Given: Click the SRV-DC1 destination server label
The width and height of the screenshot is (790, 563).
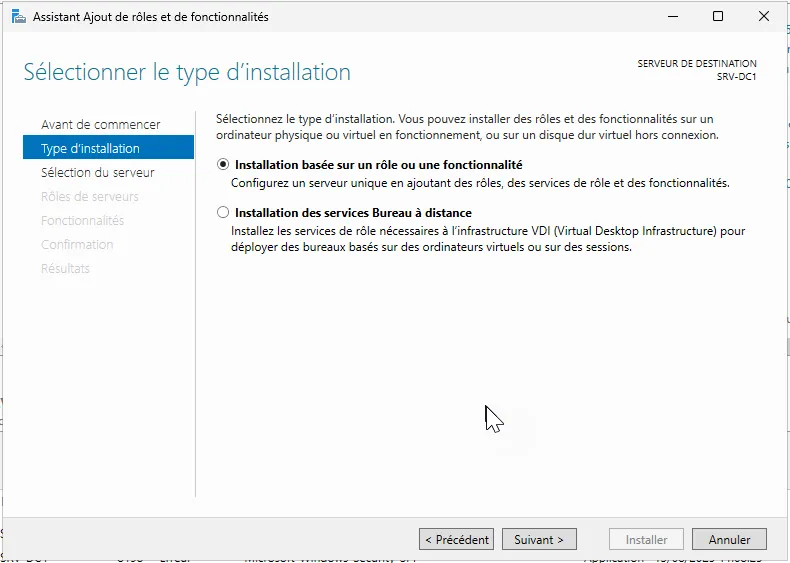Looking at the screenshot, I should tap(736, 77).
